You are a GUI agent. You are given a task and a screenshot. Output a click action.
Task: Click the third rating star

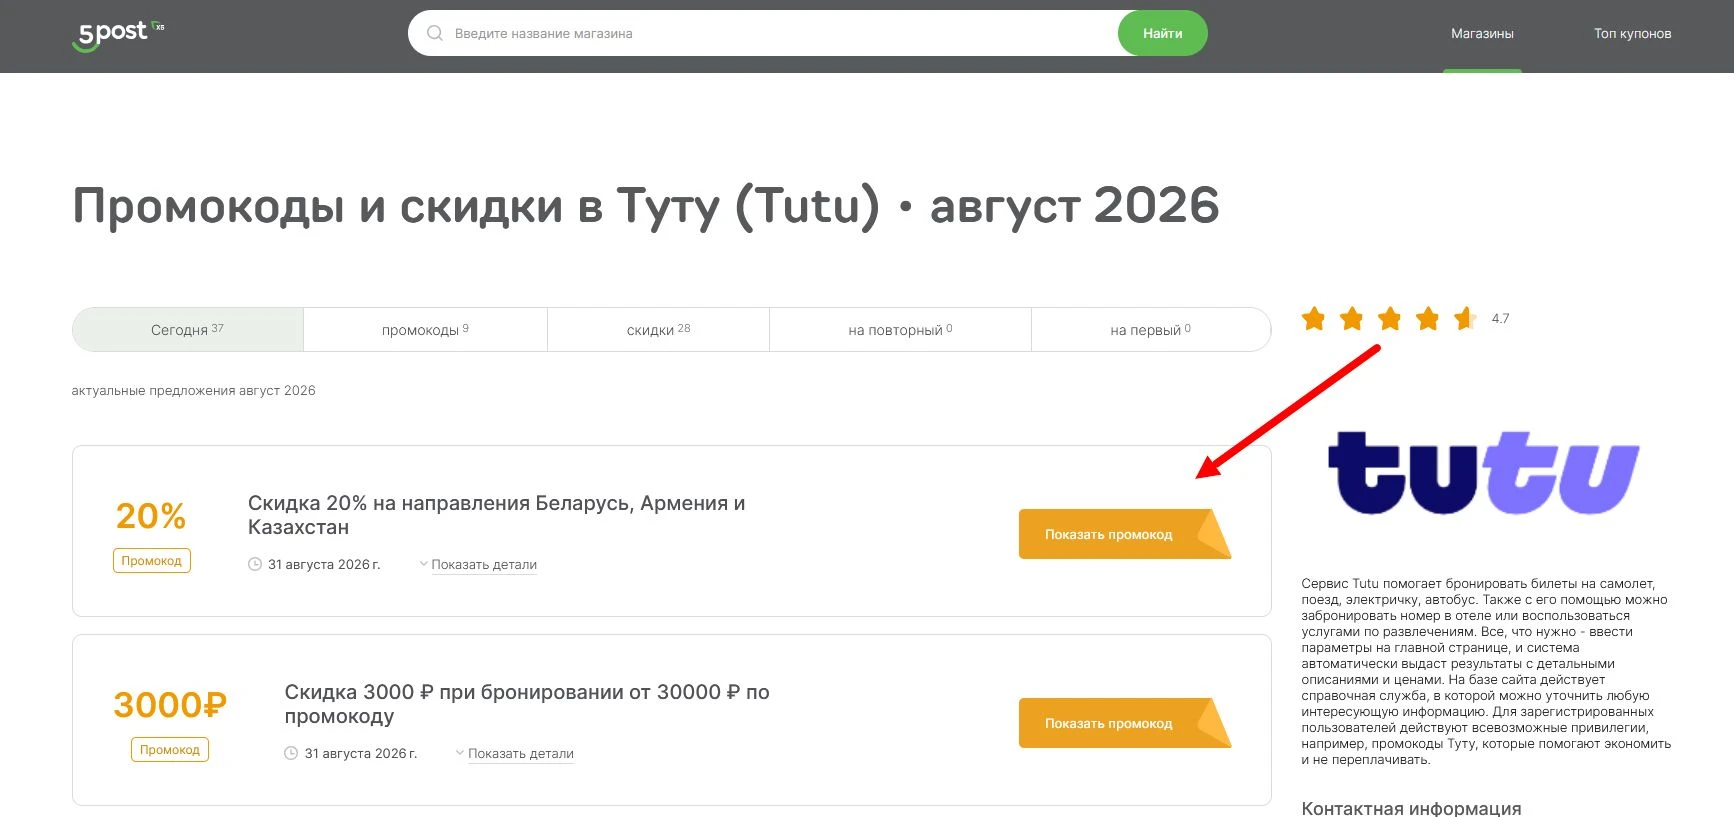point(1390,319)
